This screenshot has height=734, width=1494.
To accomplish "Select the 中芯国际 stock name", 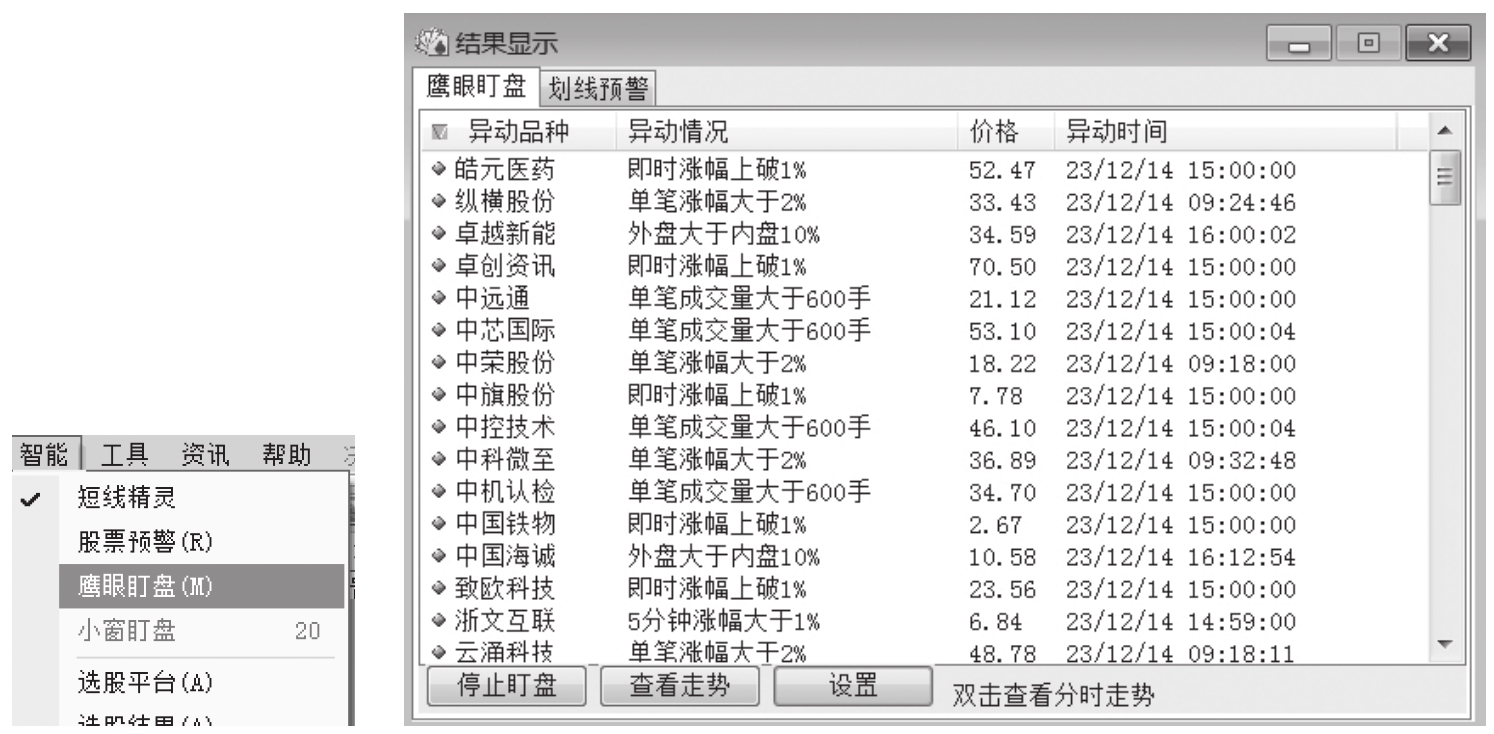I will click(504, 330).
